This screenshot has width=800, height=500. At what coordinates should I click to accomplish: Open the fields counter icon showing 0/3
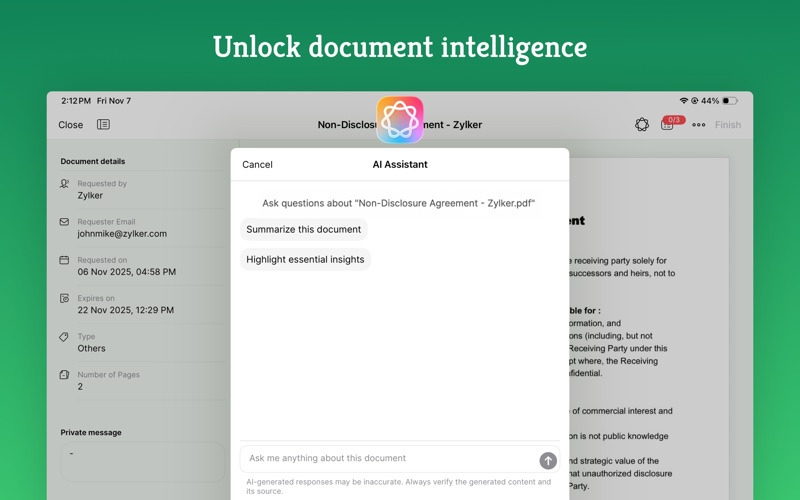tap(669, 124)
